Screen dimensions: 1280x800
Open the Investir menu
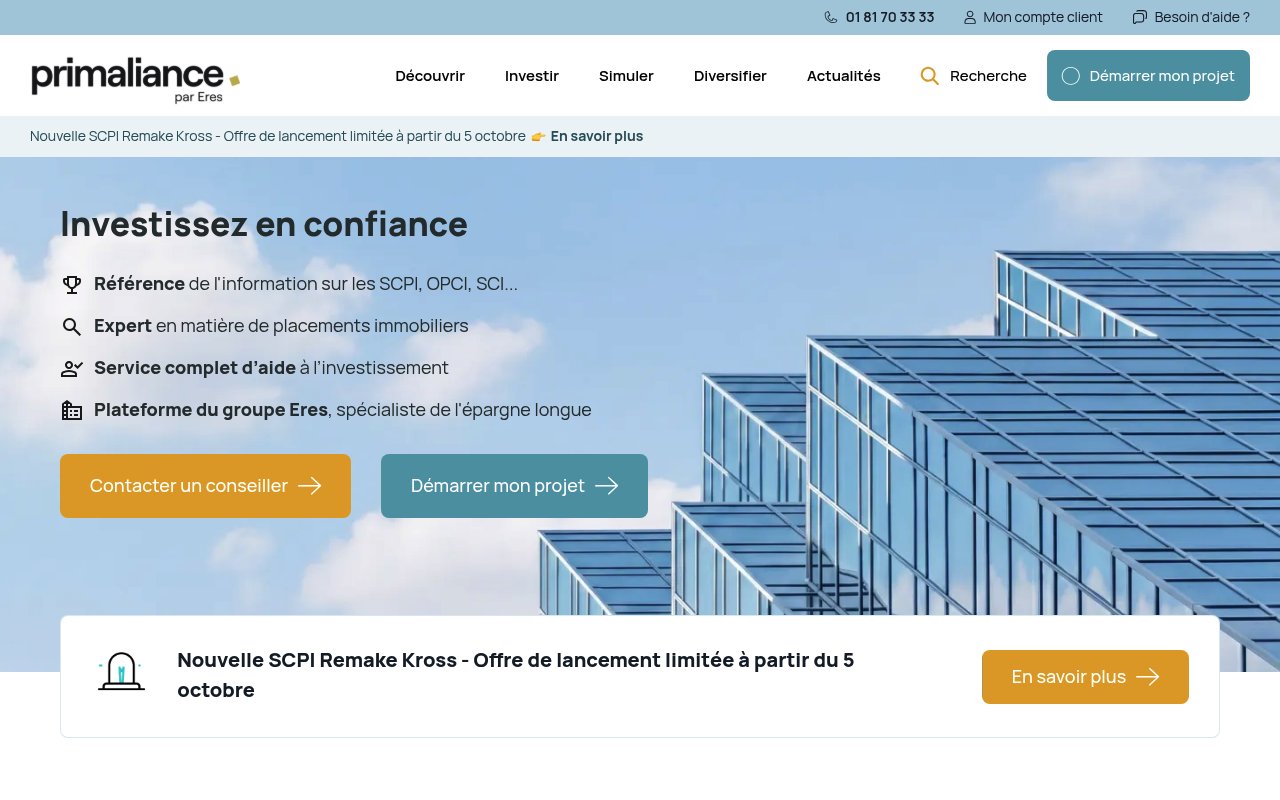coord(532,76)
